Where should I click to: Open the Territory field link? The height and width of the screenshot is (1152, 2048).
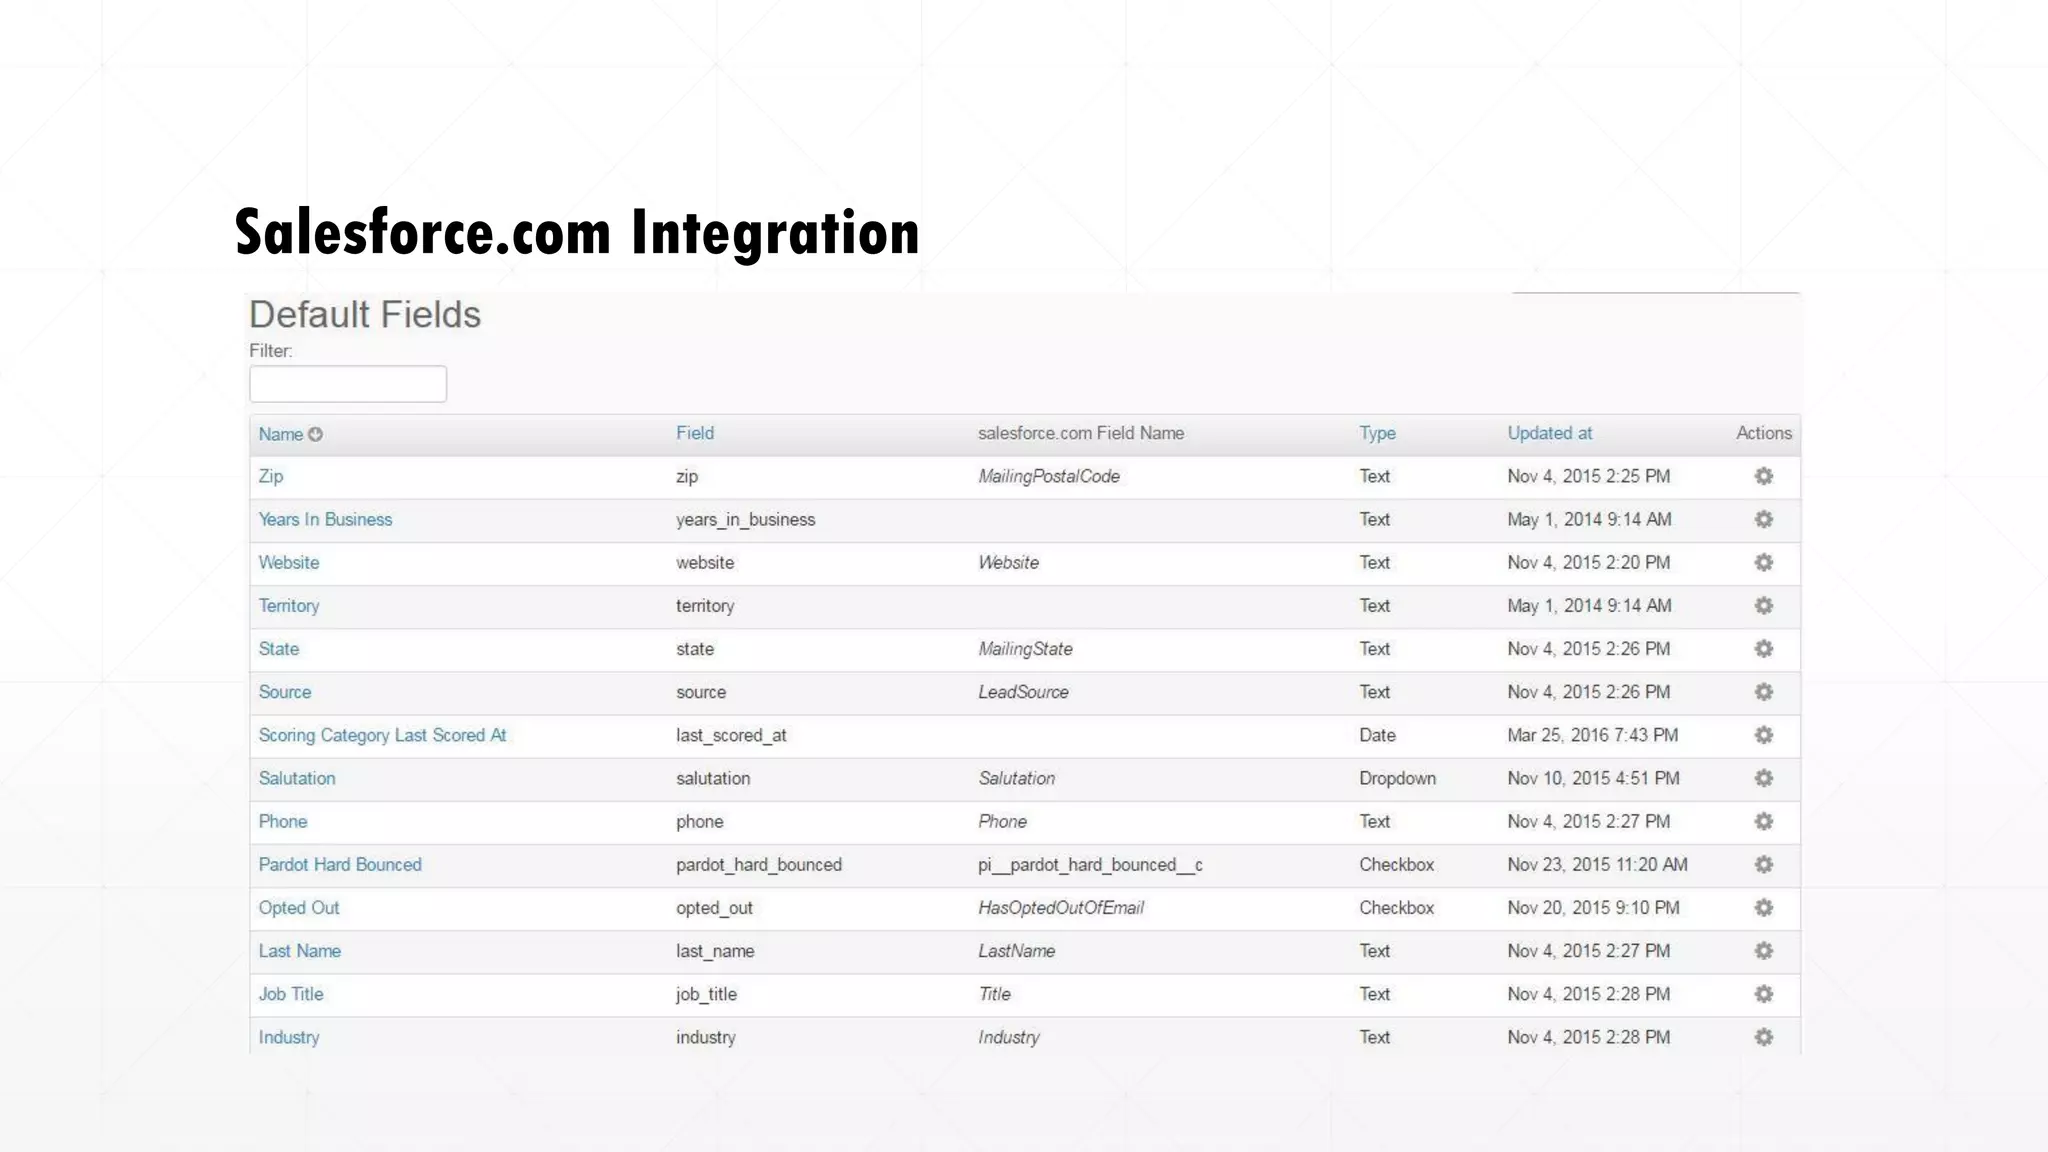[x=289, y=606]
